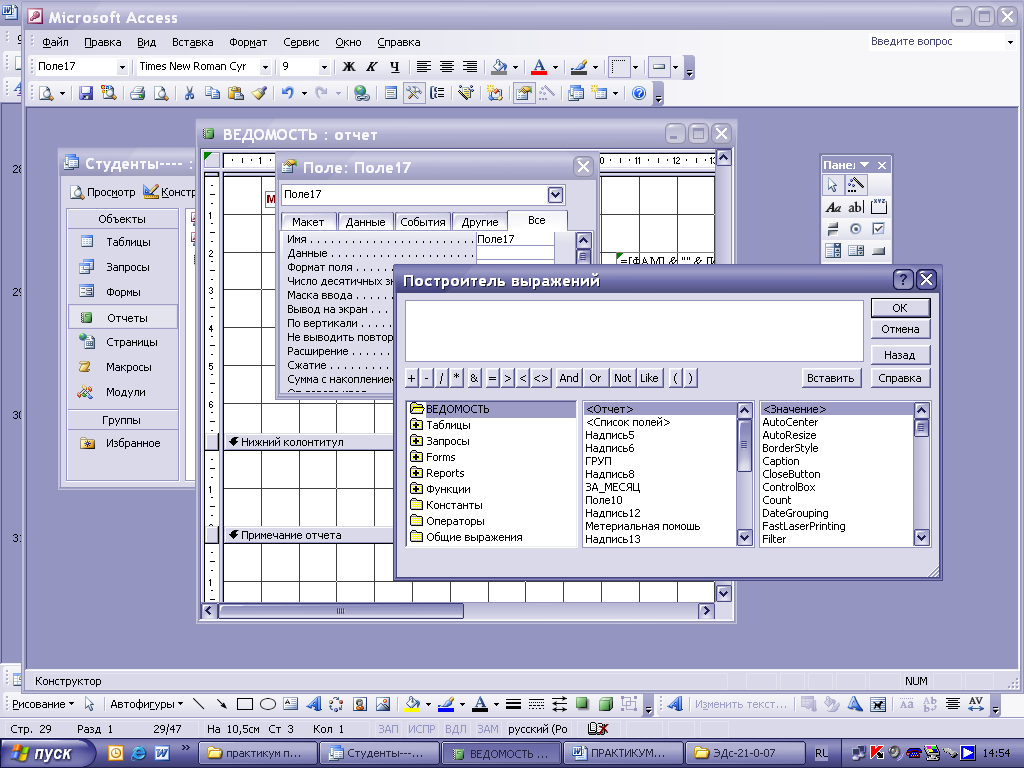
Task: Toggle Italic formatting button
Action: [x=372, y=67]
